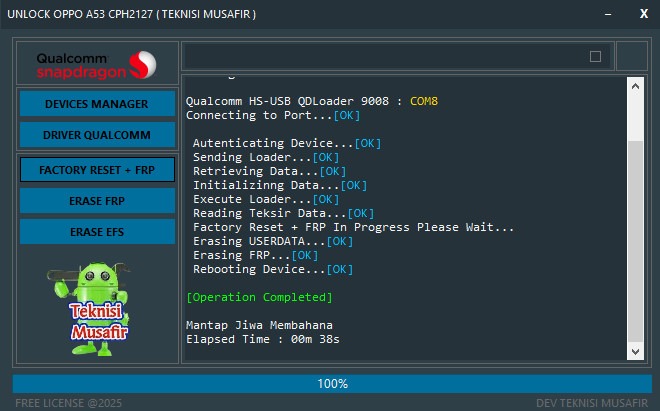This screenshot has width=660, height=411.
Task: Click "Retrieving Data...[OK]" log line
Action: click(x=269, y=171)
